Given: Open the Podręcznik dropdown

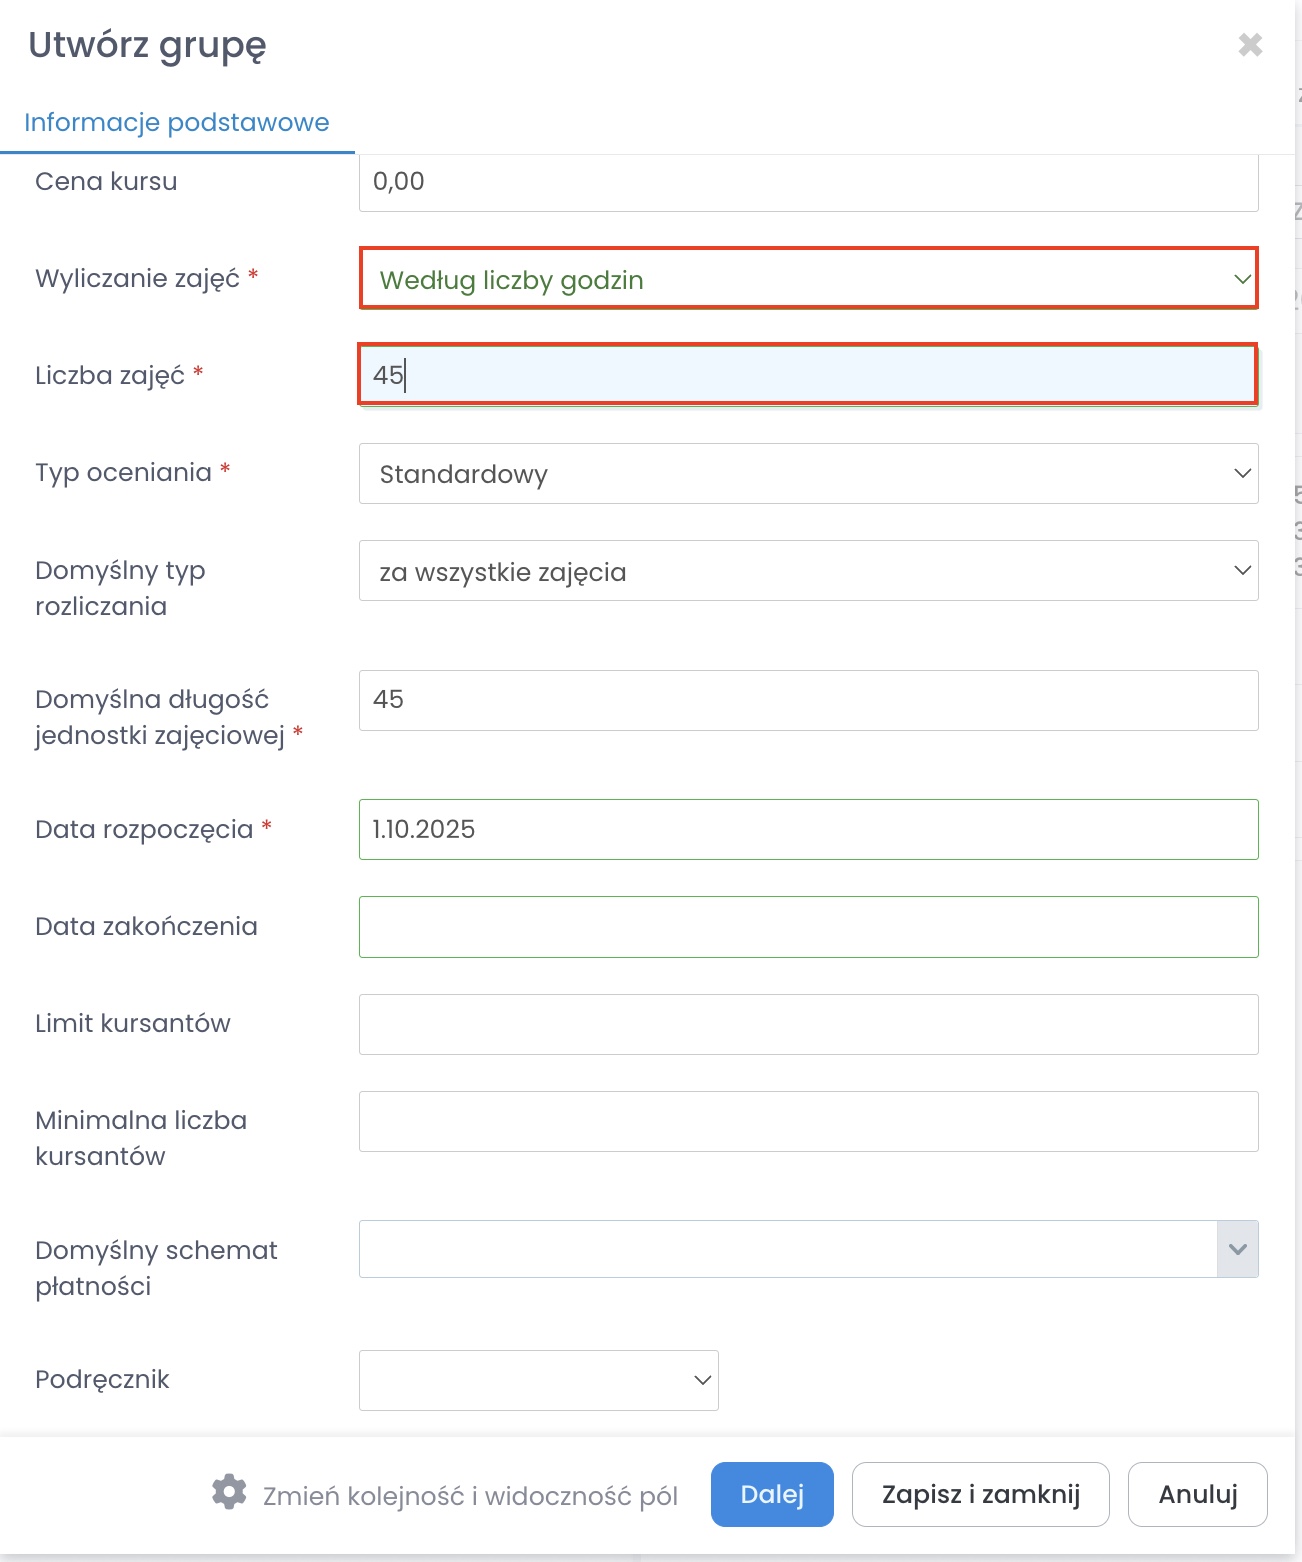Looking at the screenshot, I should coord(538,1380).
